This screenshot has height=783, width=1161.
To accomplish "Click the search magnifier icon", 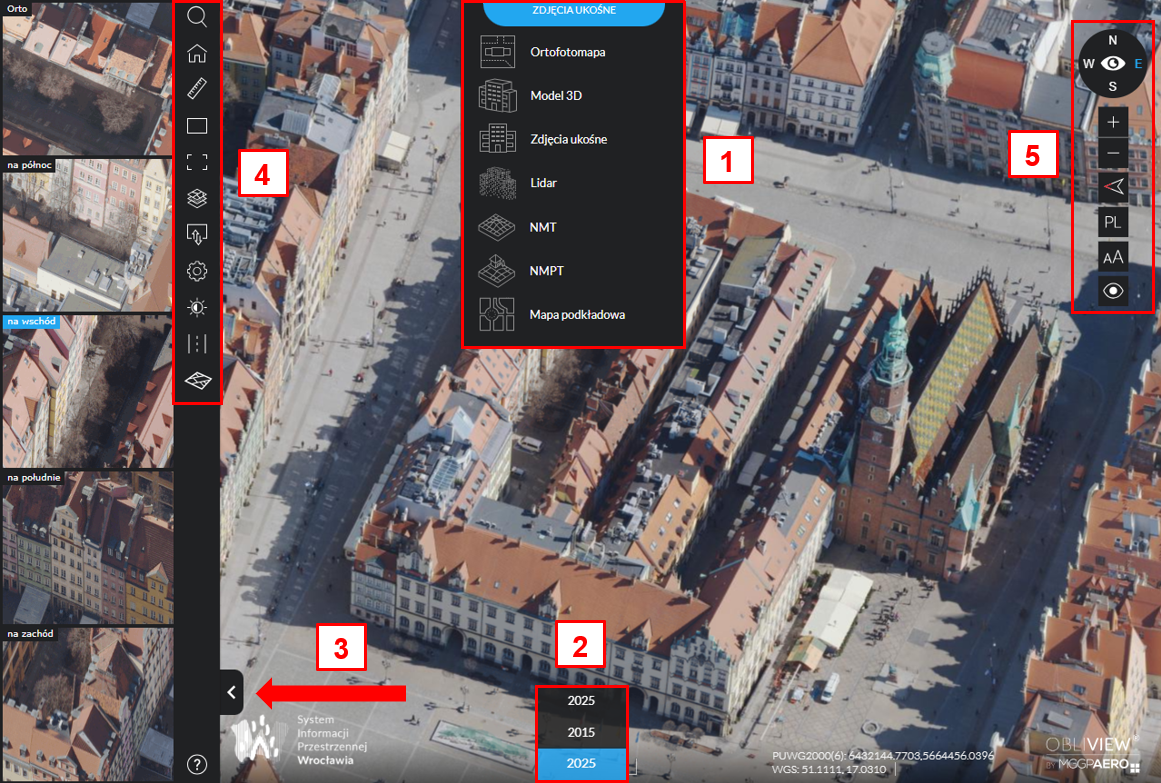I will pyautogui.click(x=197, y=18).
